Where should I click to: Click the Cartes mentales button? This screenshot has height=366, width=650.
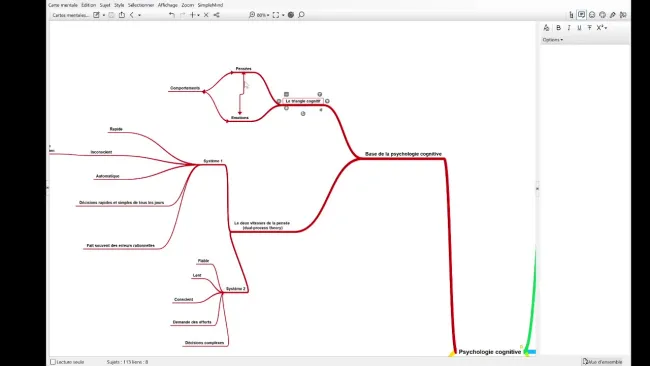pyautogui.click(x=70, y=15)
